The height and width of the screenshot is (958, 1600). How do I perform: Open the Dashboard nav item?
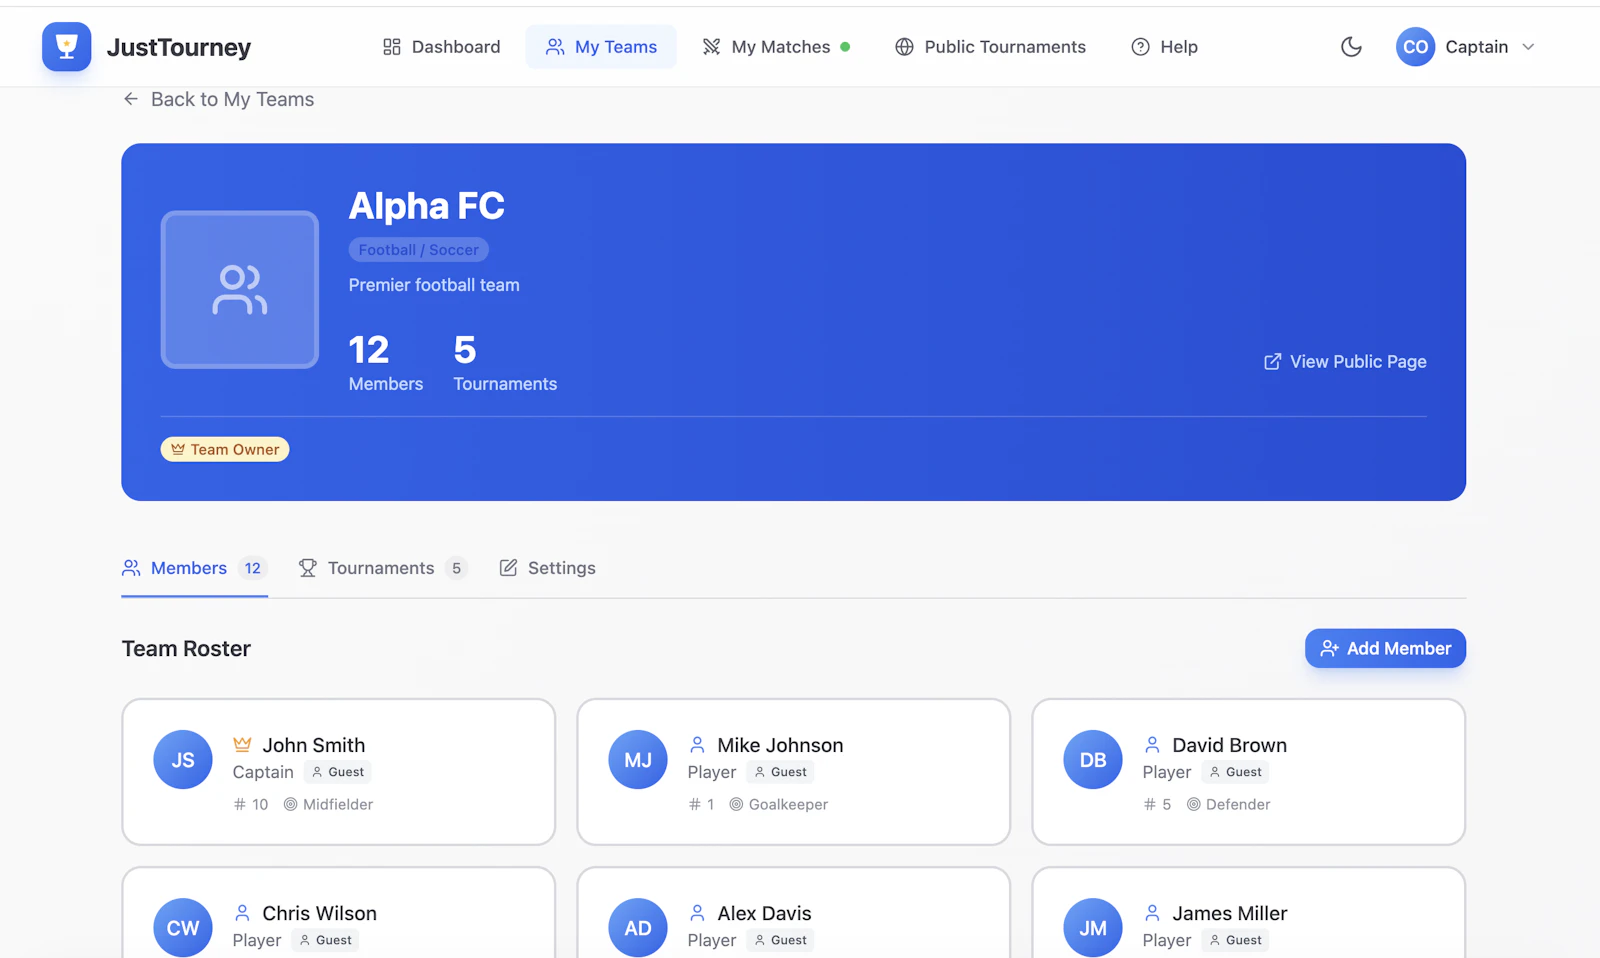click(441, 47)
